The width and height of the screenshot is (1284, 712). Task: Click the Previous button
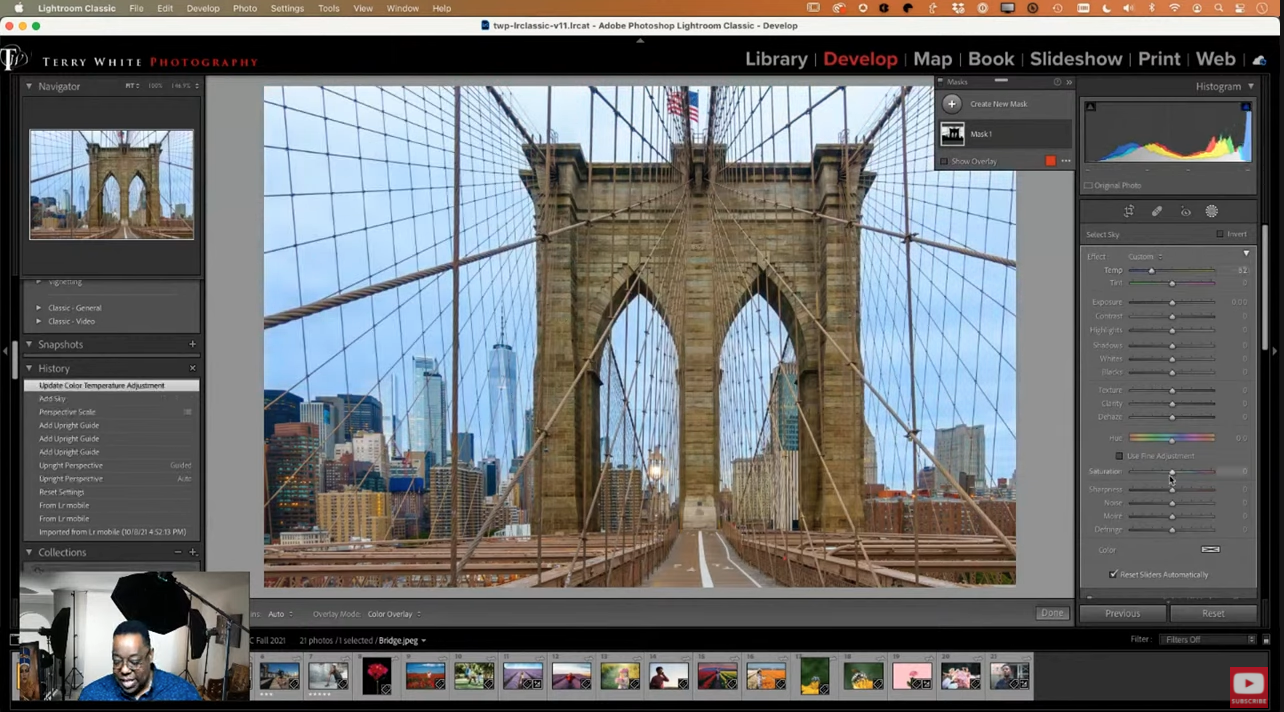pyautogui.click(x=1122, y=613)
